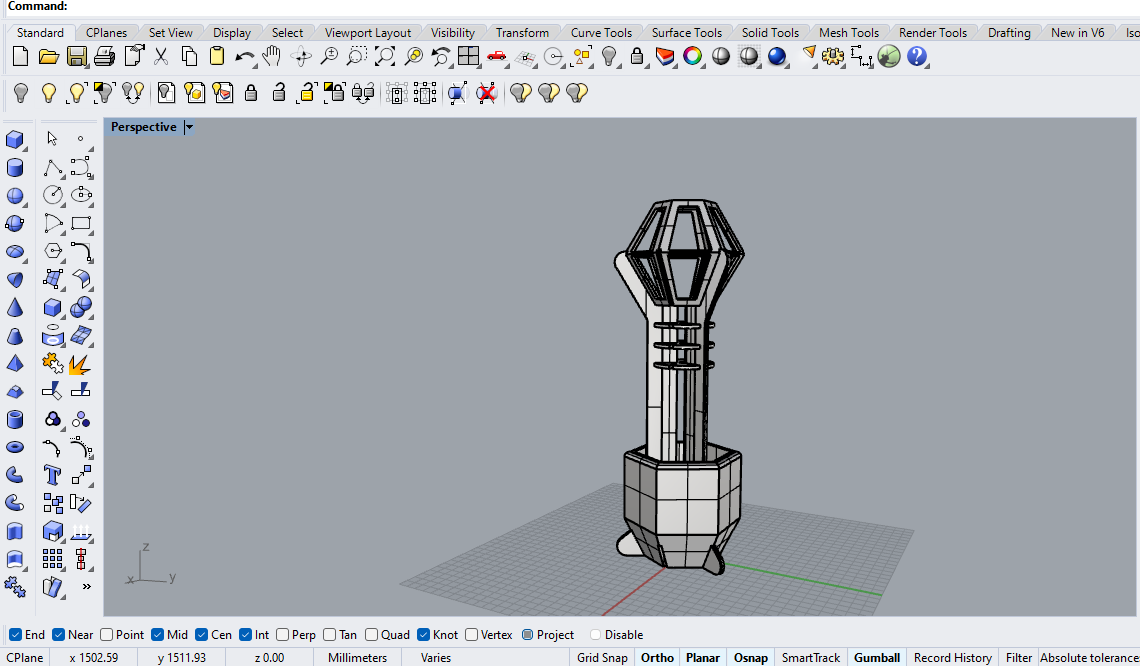Toggle the Project osnap option
This screenshot has width=1140, height=666.
tap(528, 635)
